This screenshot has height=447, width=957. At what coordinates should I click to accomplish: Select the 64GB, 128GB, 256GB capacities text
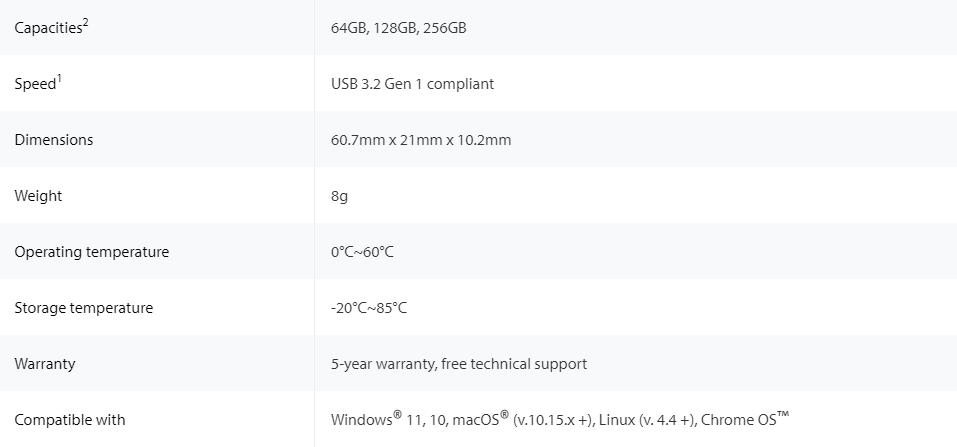click(x=399, y=28)
